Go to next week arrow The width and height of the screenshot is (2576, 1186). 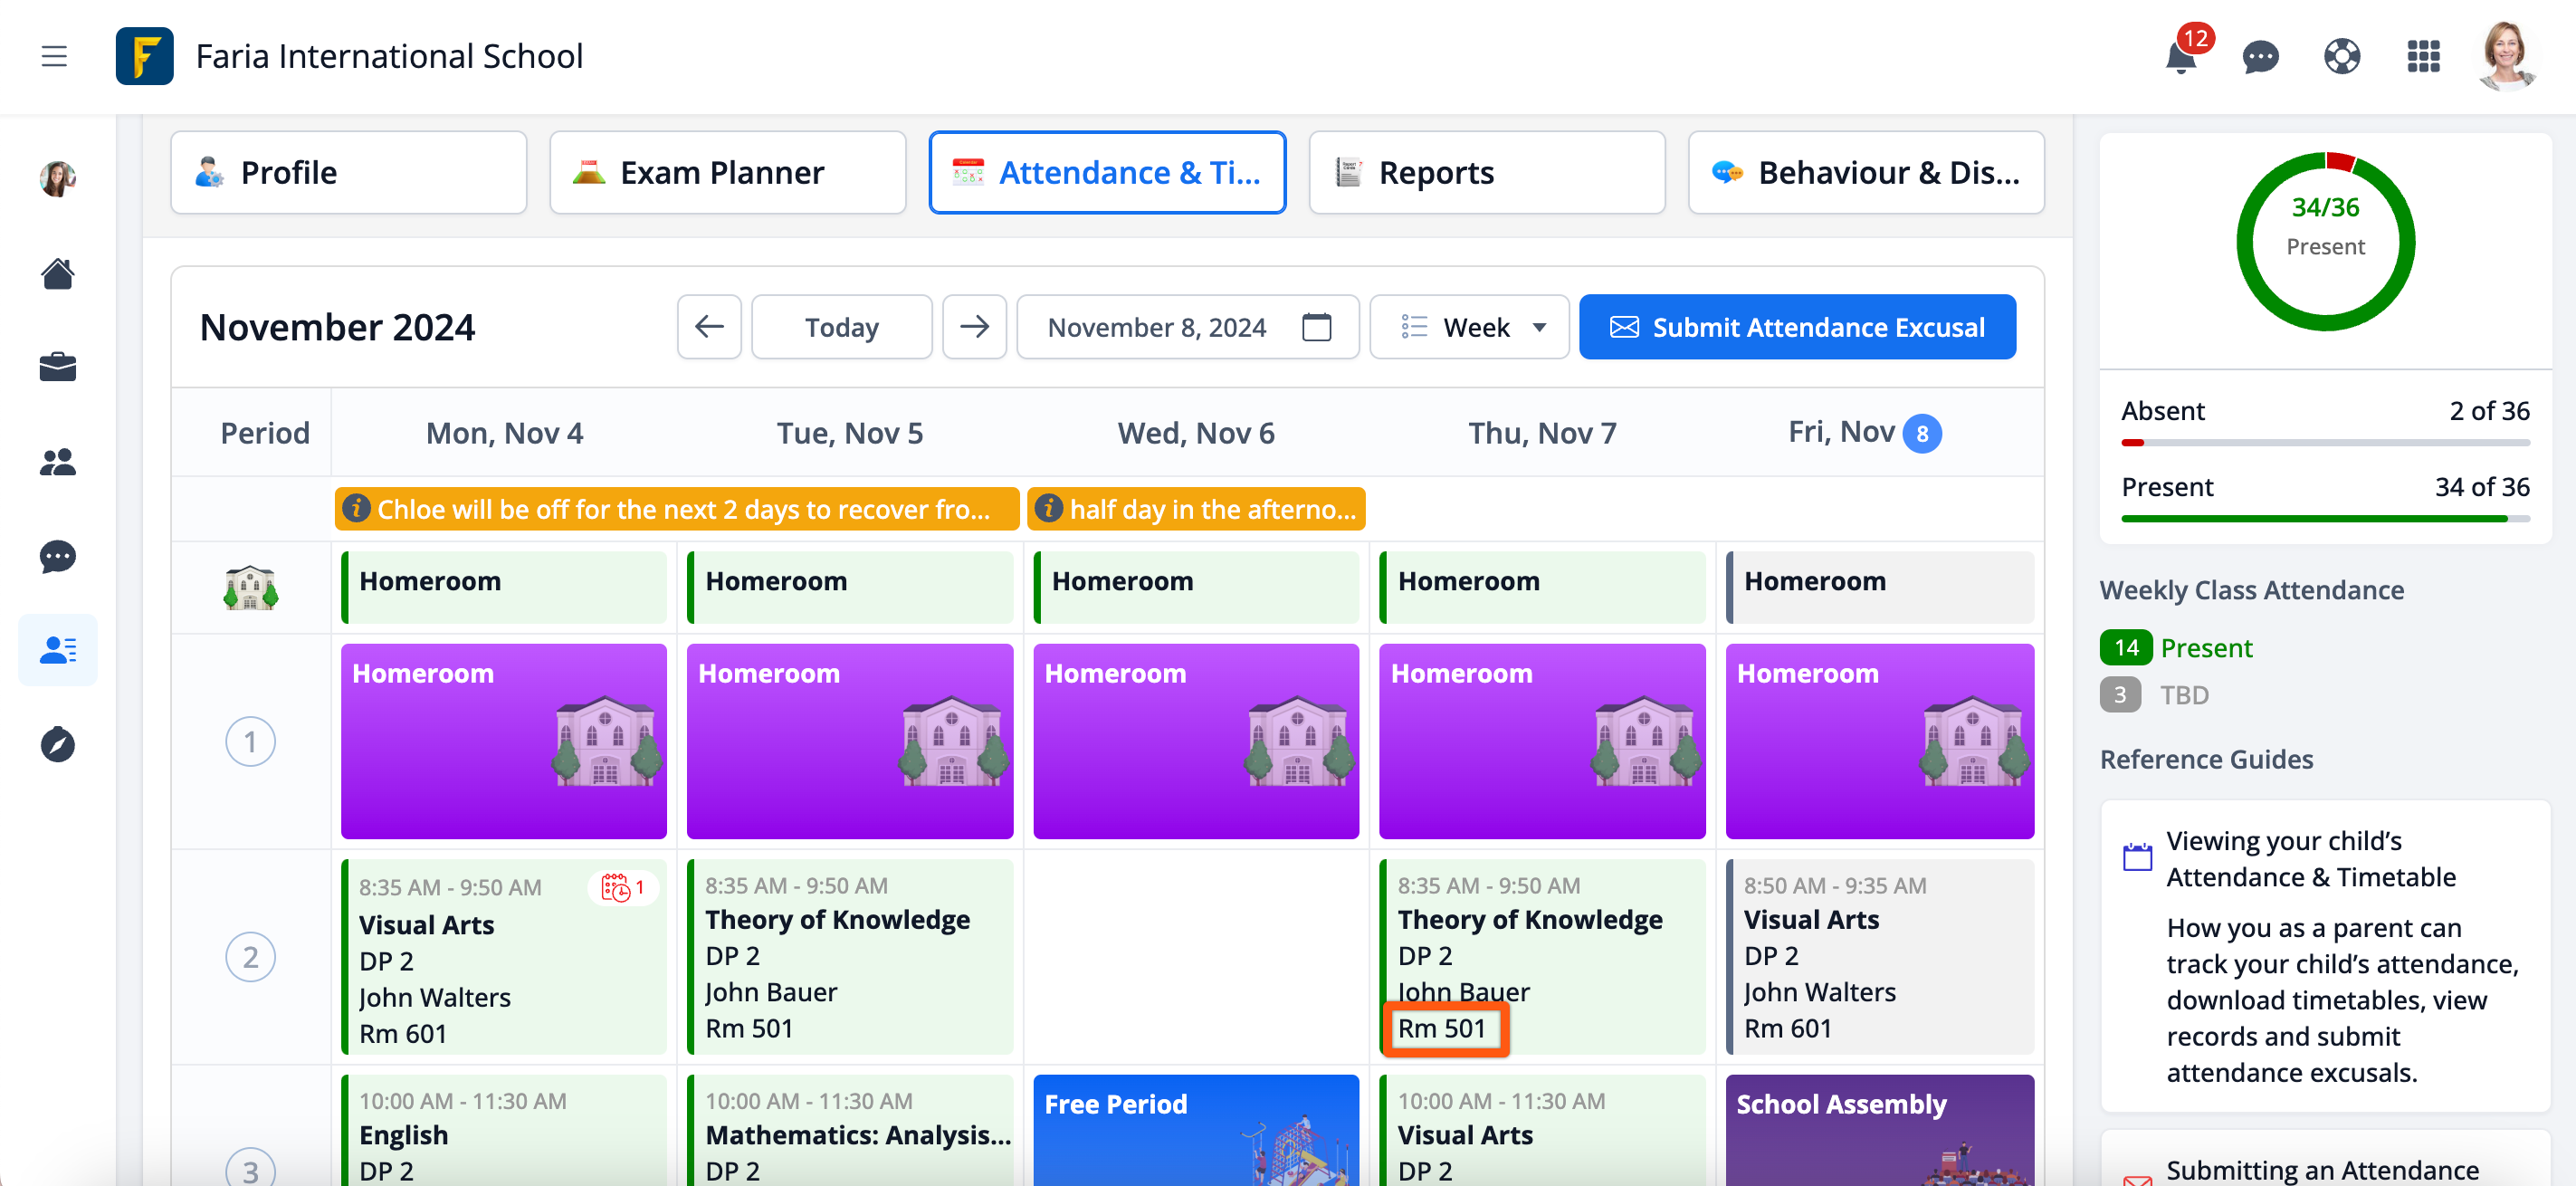(974, 327)
